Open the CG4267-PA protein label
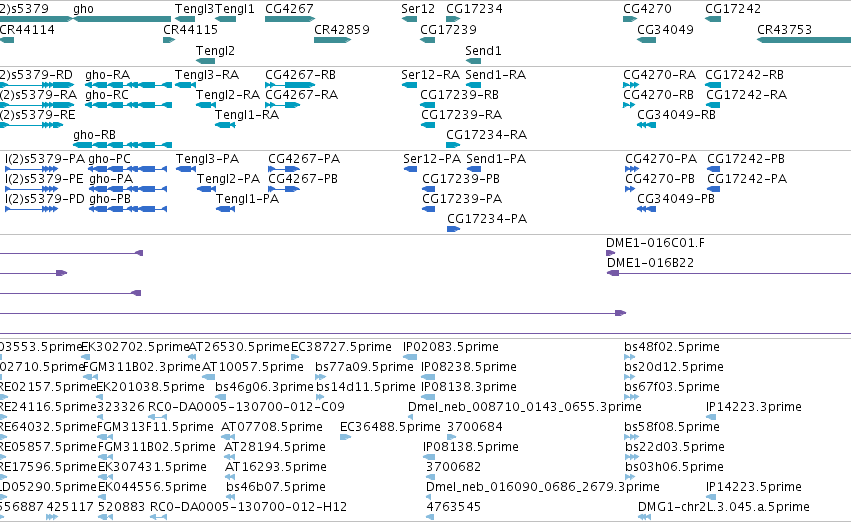Image resolution: width=851 pixels, height=522 pixels. 304,158
